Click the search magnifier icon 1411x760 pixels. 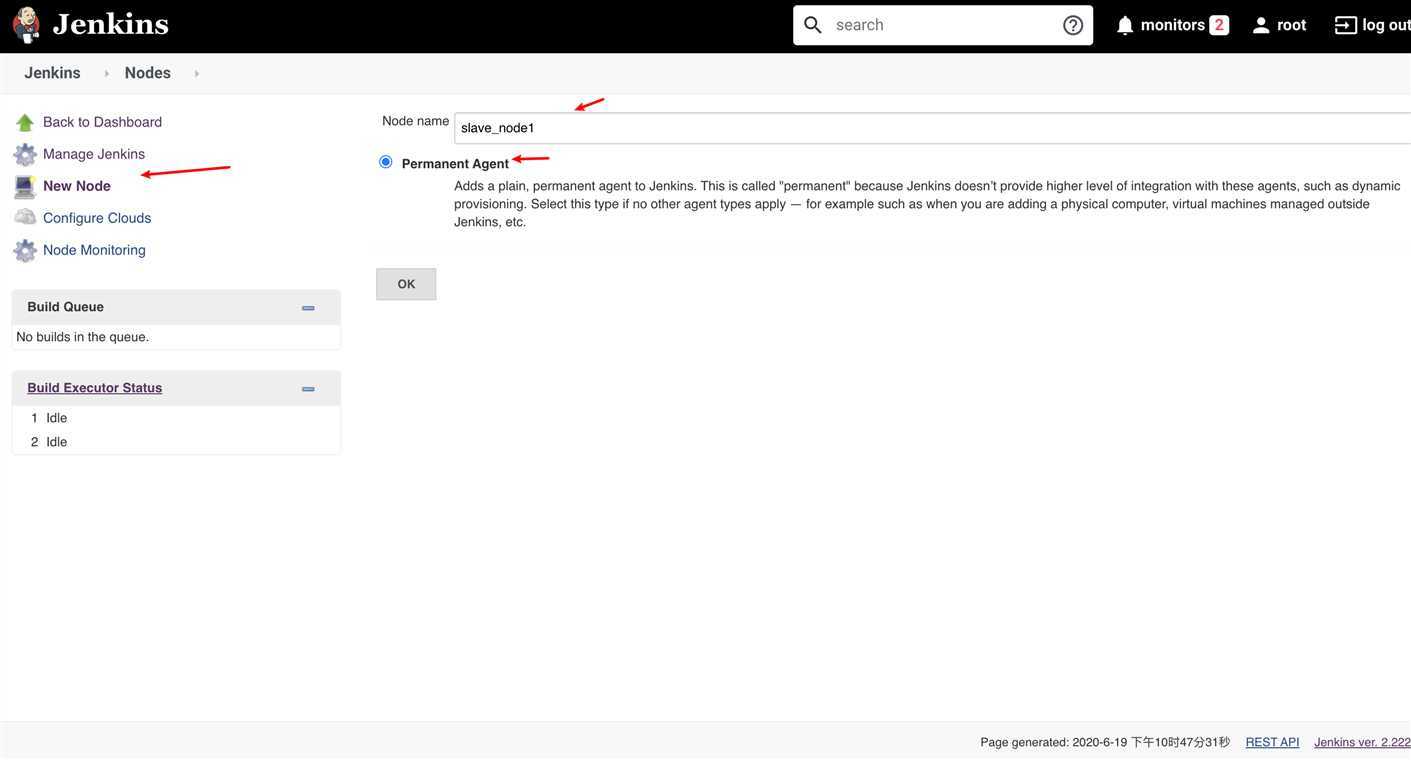(813, 25)
